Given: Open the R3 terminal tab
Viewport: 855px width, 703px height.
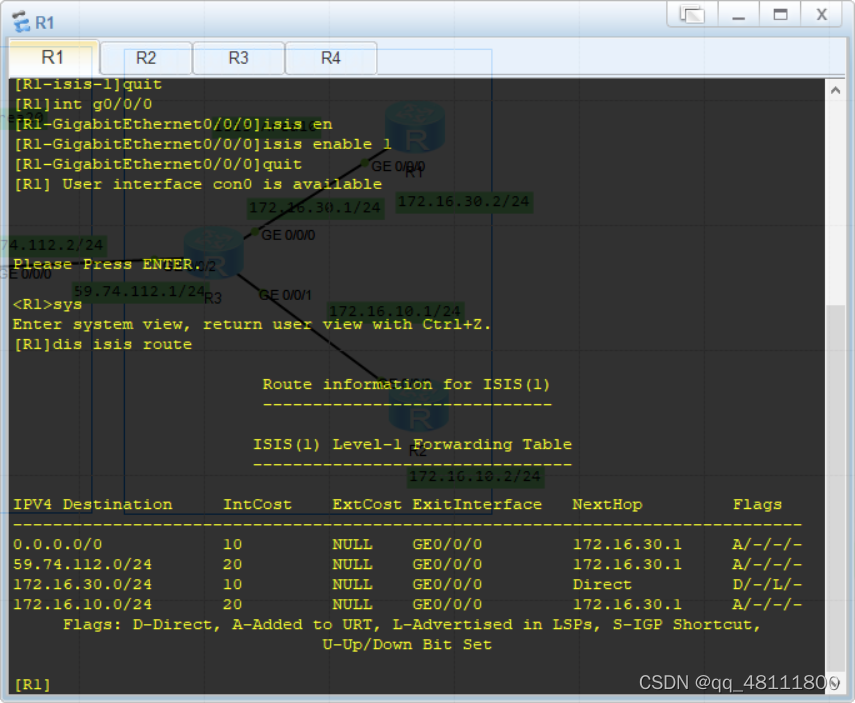Looking at the screenshot, I should click(x=238, y=58).
